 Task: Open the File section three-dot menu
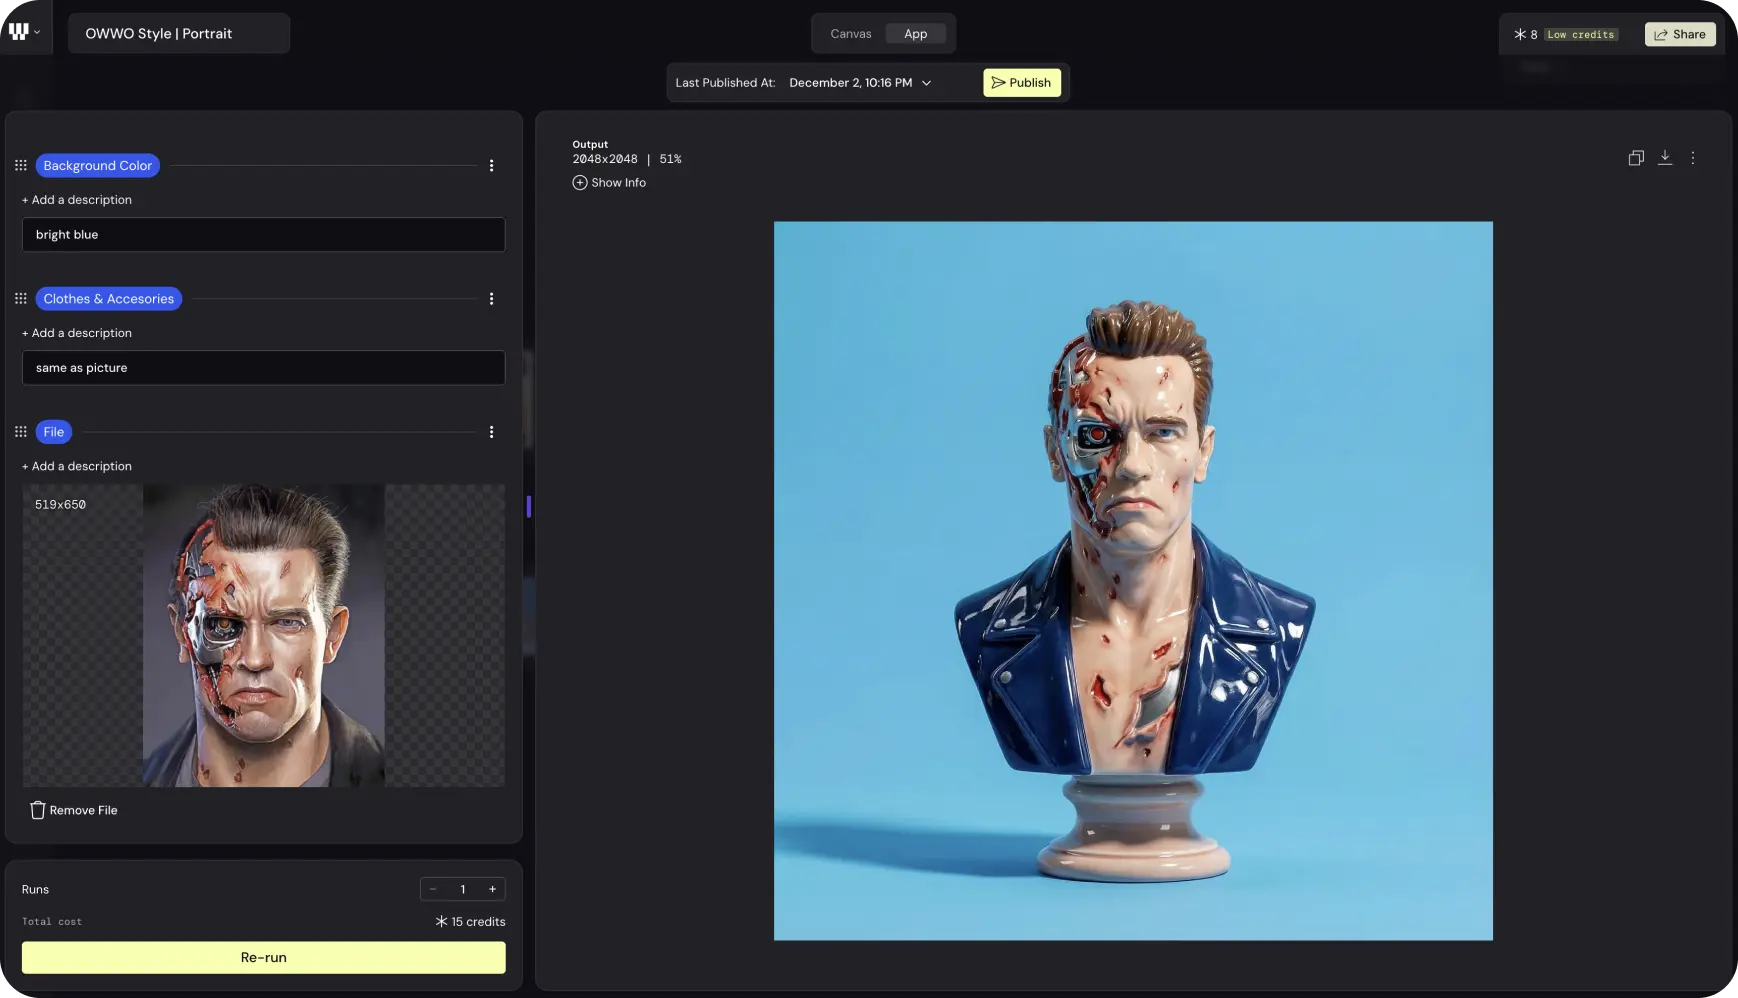click(x=491, y=432)
